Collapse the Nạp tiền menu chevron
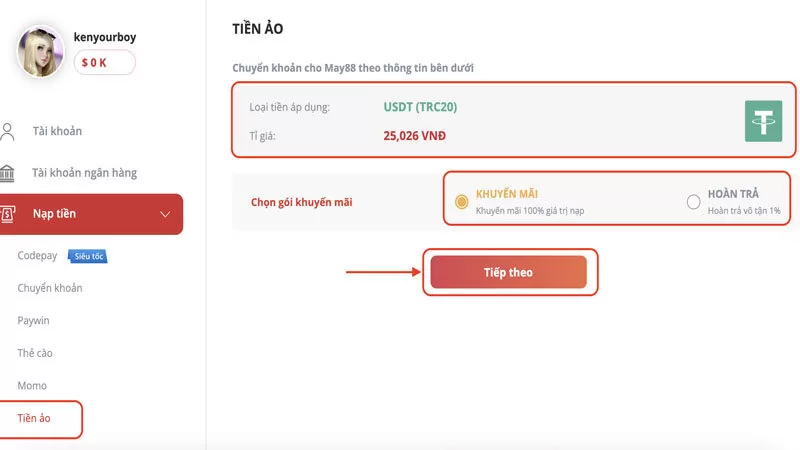 coord(166,214)
